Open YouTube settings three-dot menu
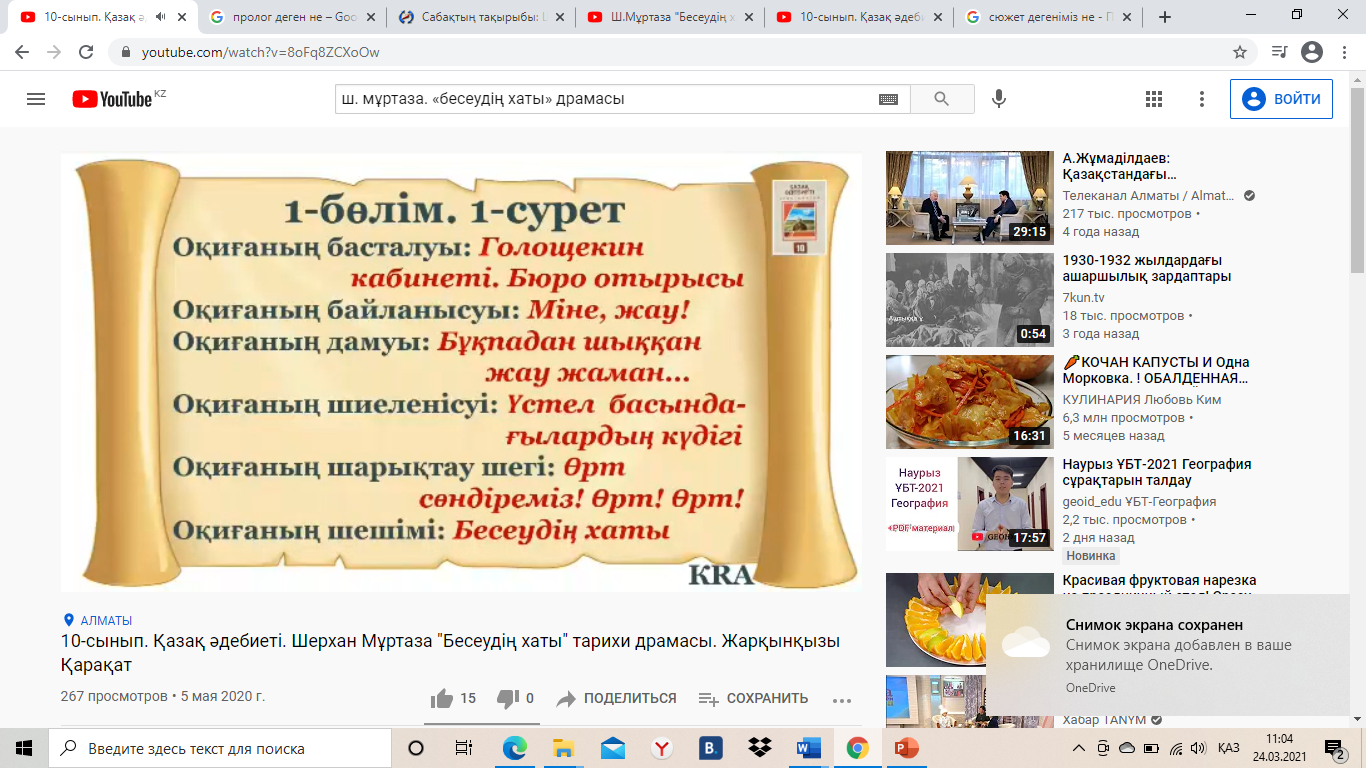The width and height of the screenshot is (1366, 768). coord(1203,99)
